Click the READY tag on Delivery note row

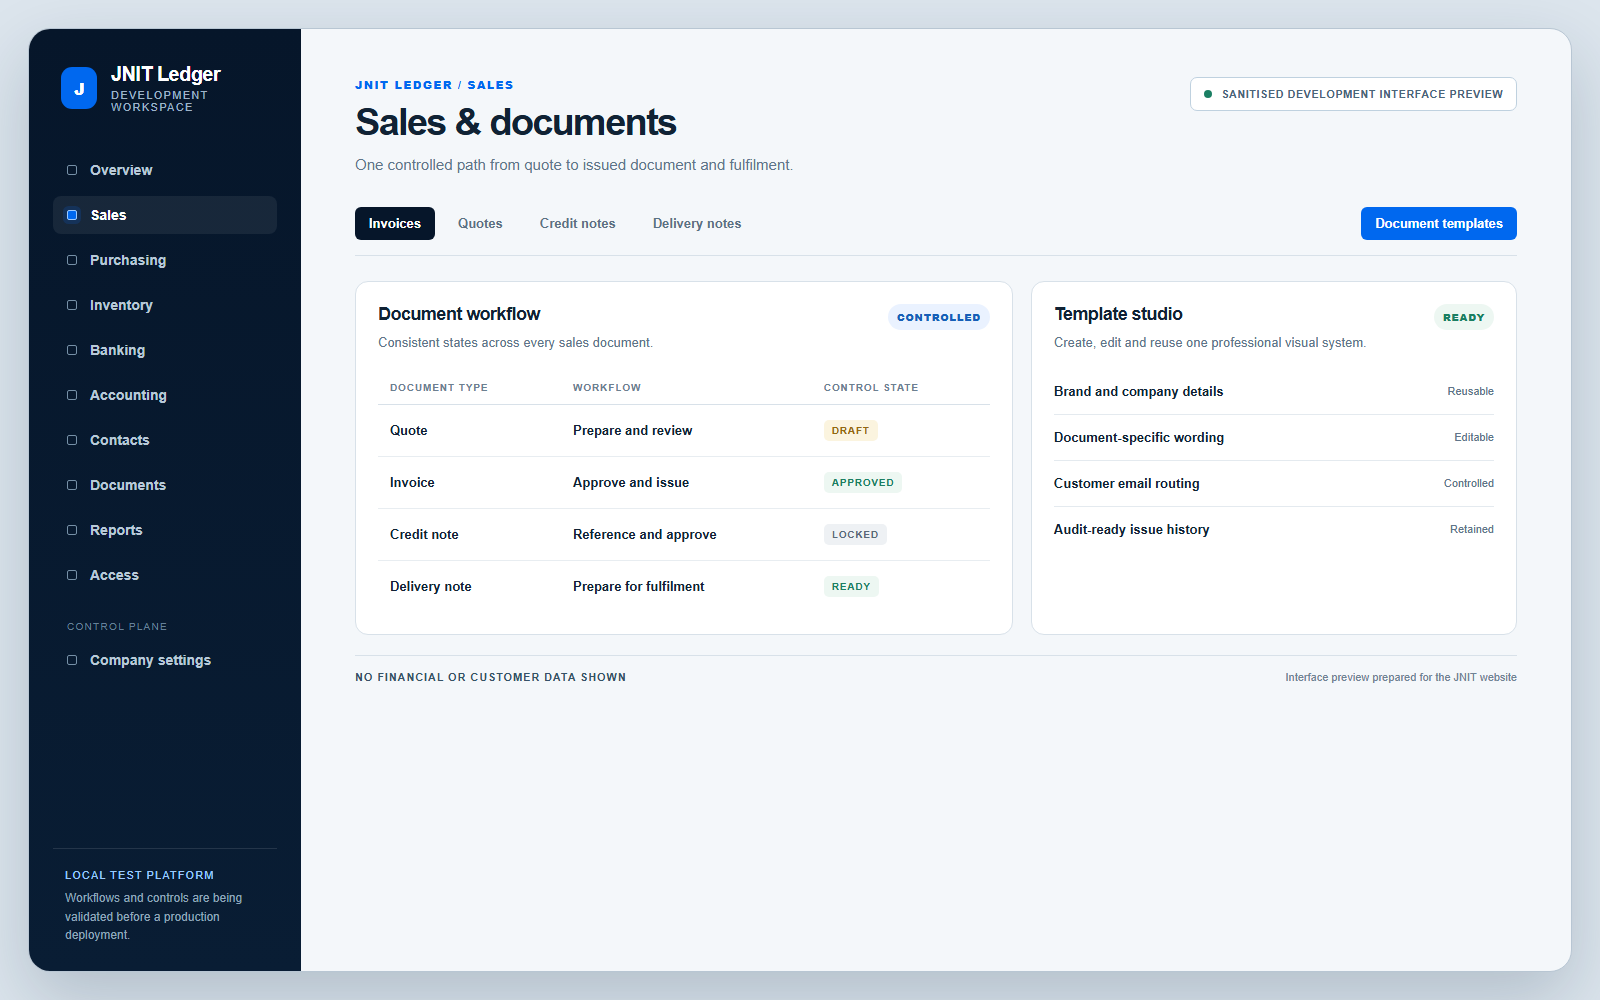[x=851, y=586]
